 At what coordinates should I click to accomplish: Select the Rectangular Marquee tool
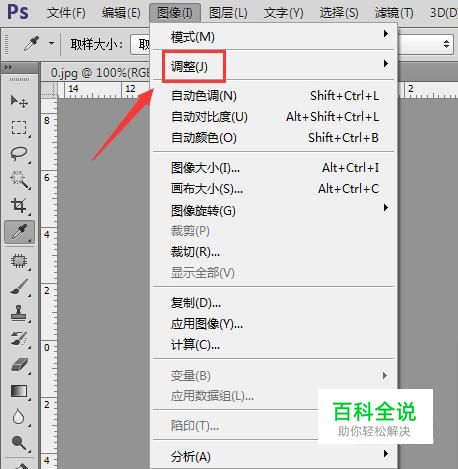point(19,127)
